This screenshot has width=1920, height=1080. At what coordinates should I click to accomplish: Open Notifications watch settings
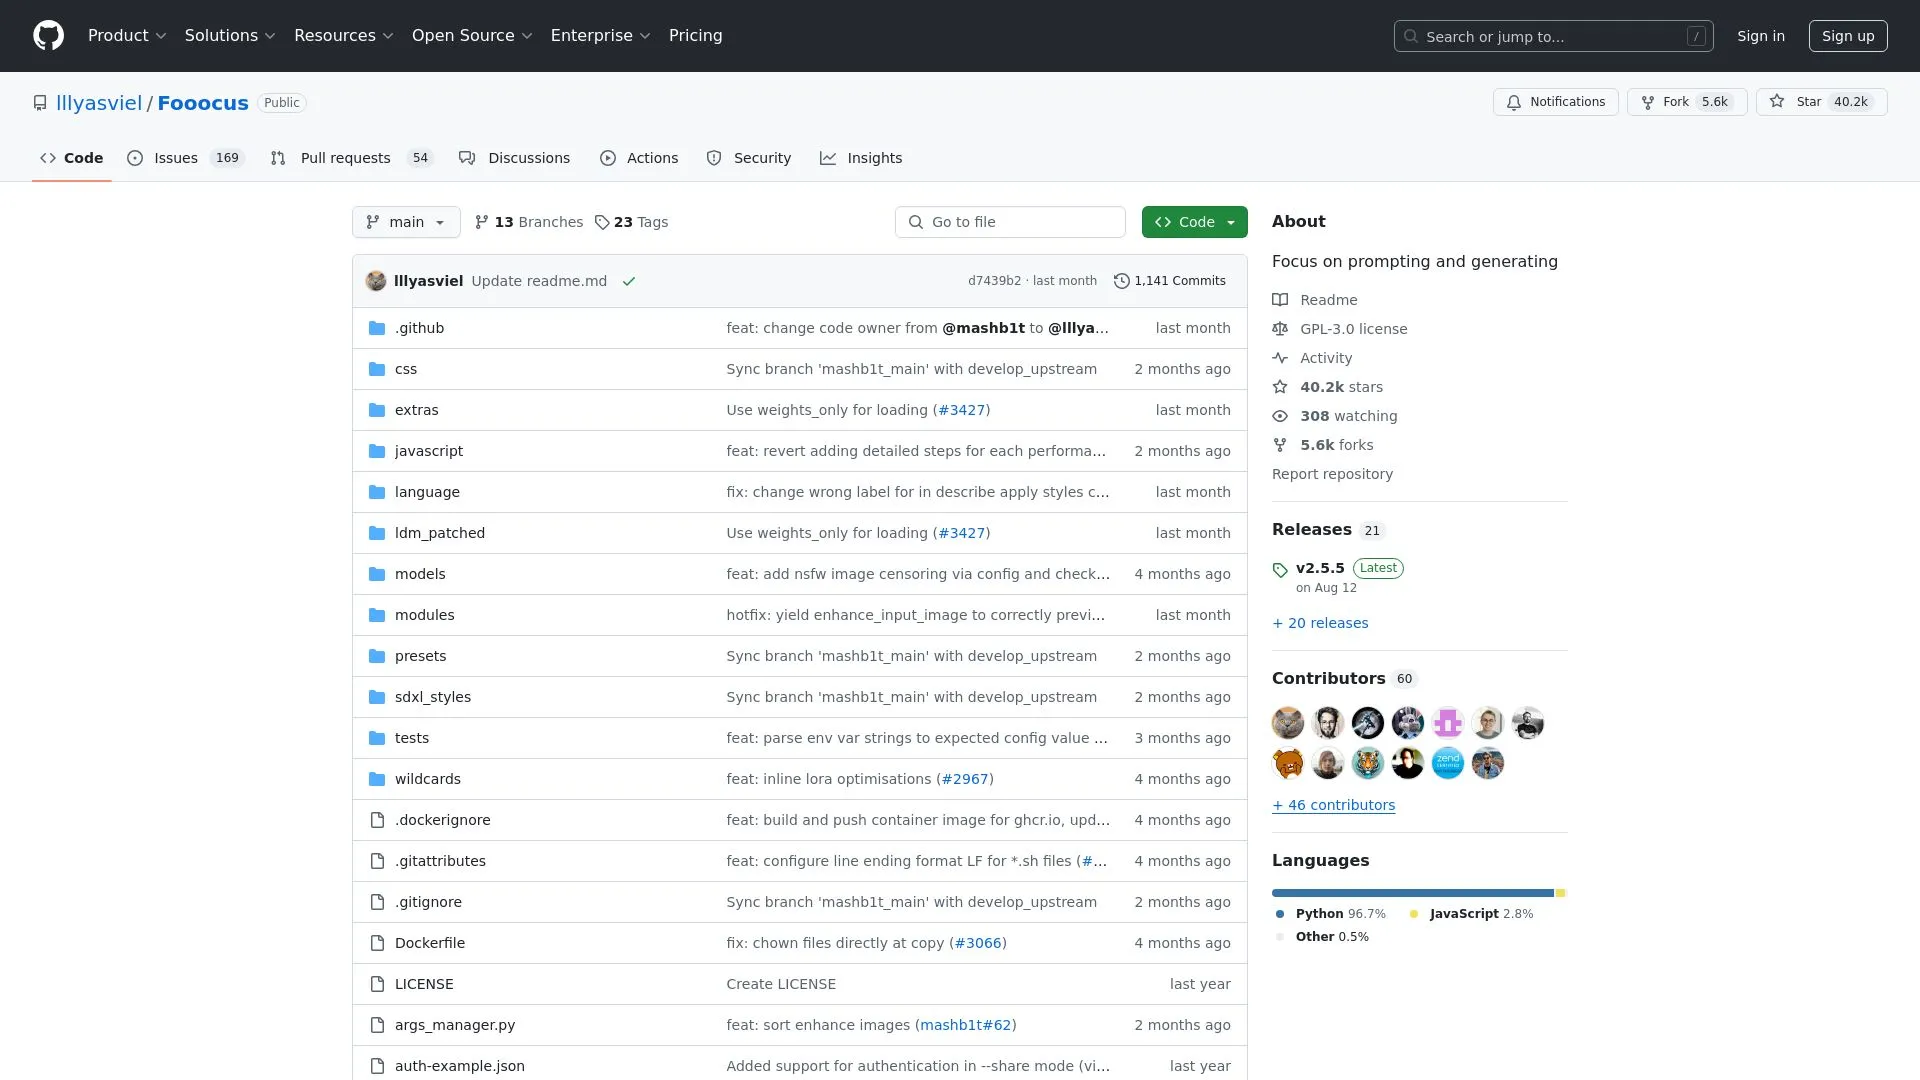coord(1556,102)
